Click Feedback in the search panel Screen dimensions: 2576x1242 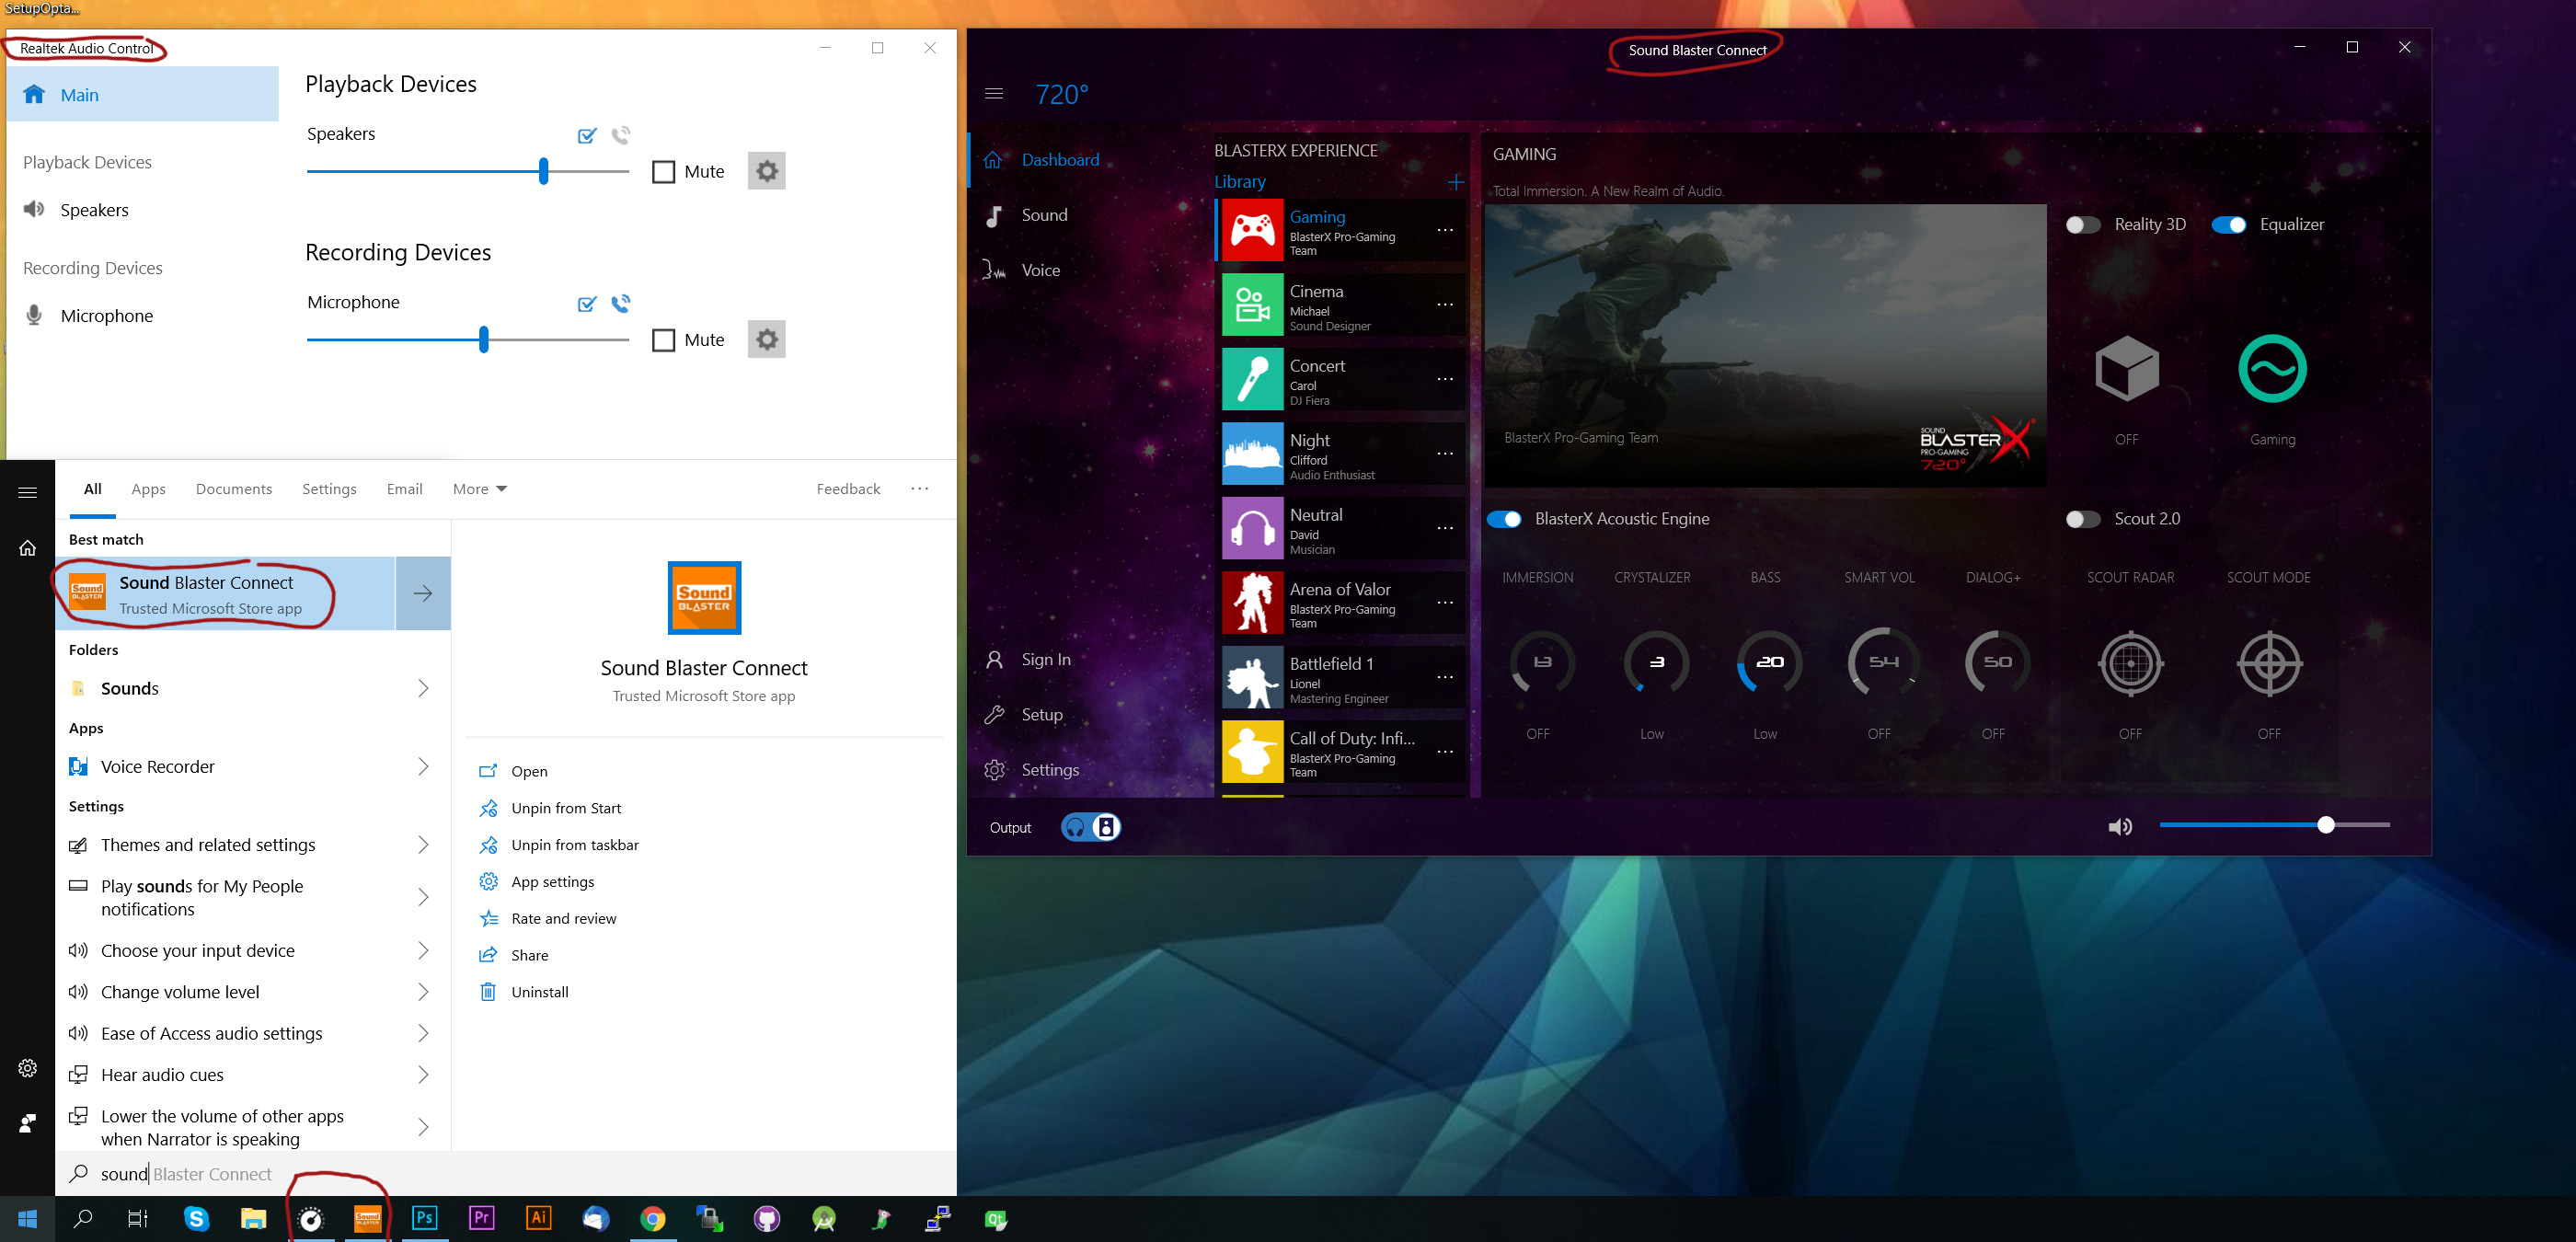coord(848,489)
